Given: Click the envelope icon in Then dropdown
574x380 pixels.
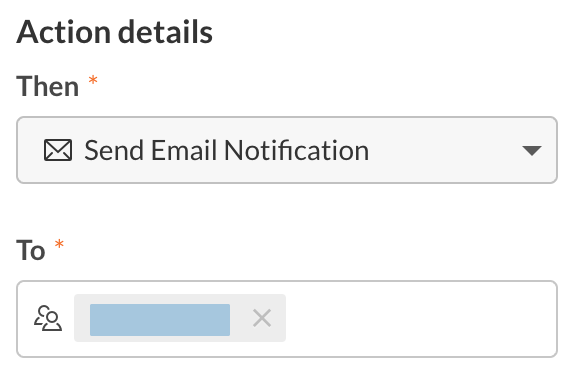Looking at the screenshot, I should click(x=58, y=150).
